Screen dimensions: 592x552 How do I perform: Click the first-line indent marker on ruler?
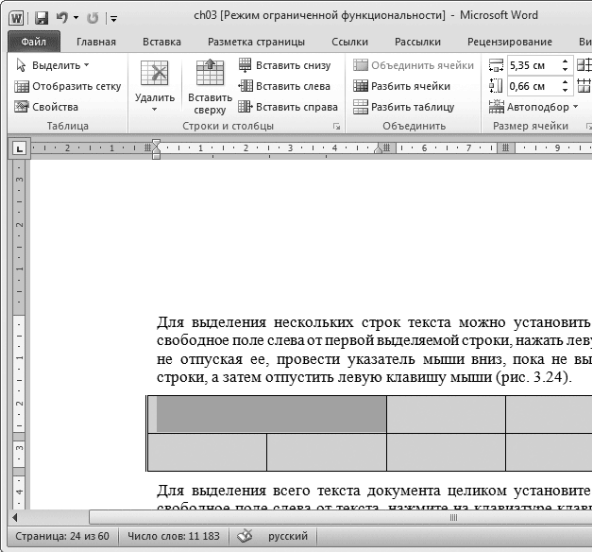[x=156, y=143]
